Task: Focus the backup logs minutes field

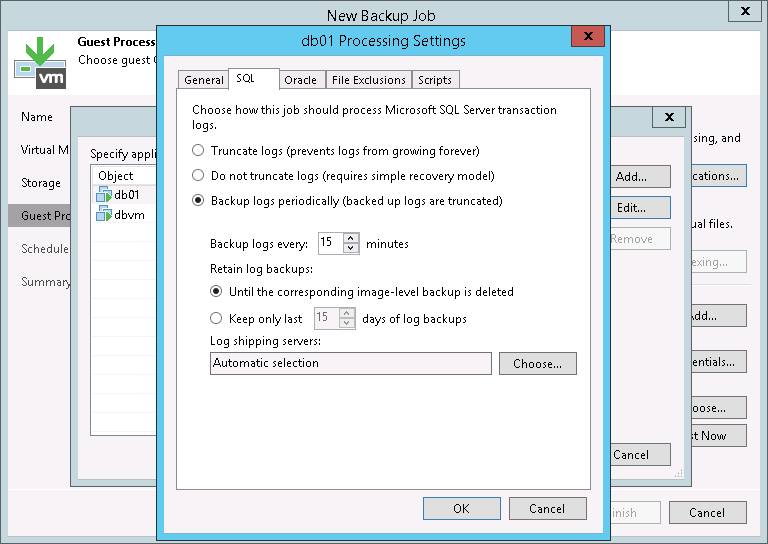Action: [x=331, y=243]
